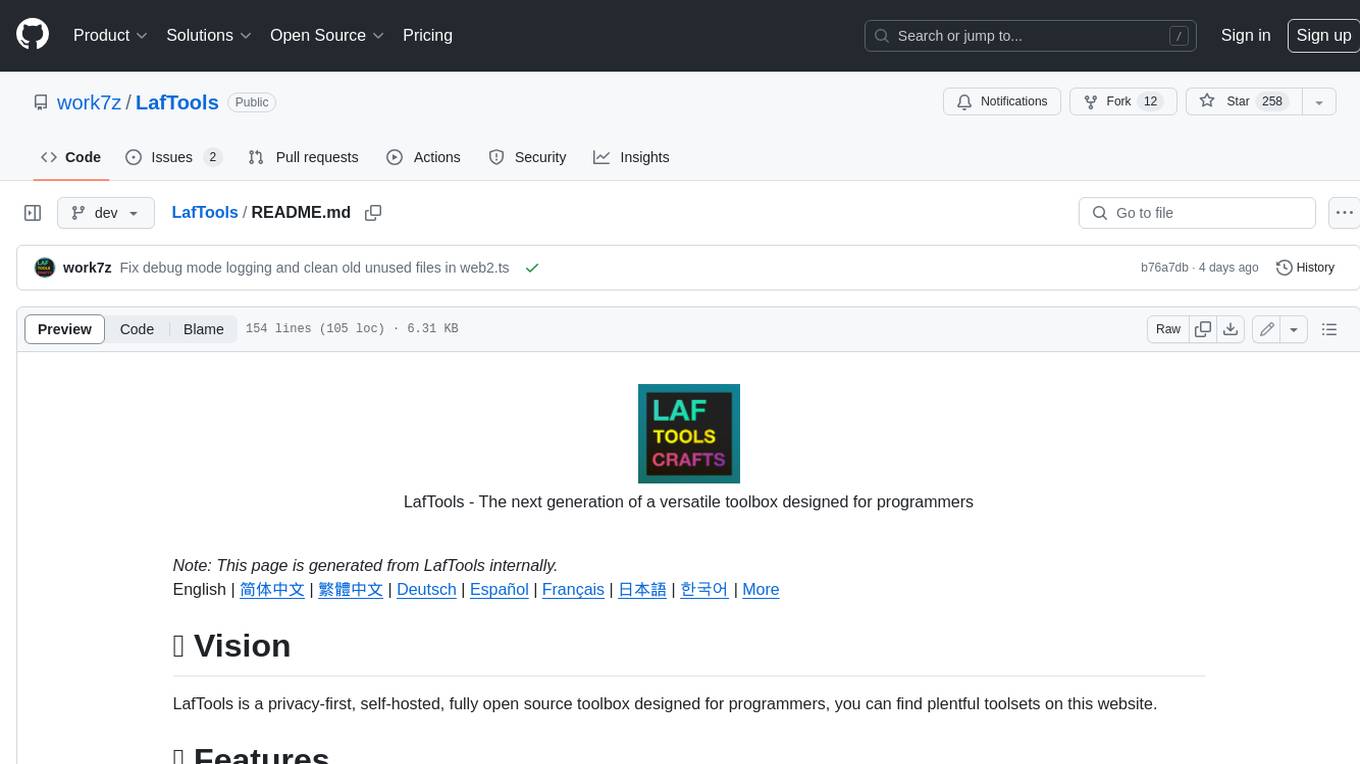
Task: Expand the Open Source menu
Action: (x=327, y=35)
